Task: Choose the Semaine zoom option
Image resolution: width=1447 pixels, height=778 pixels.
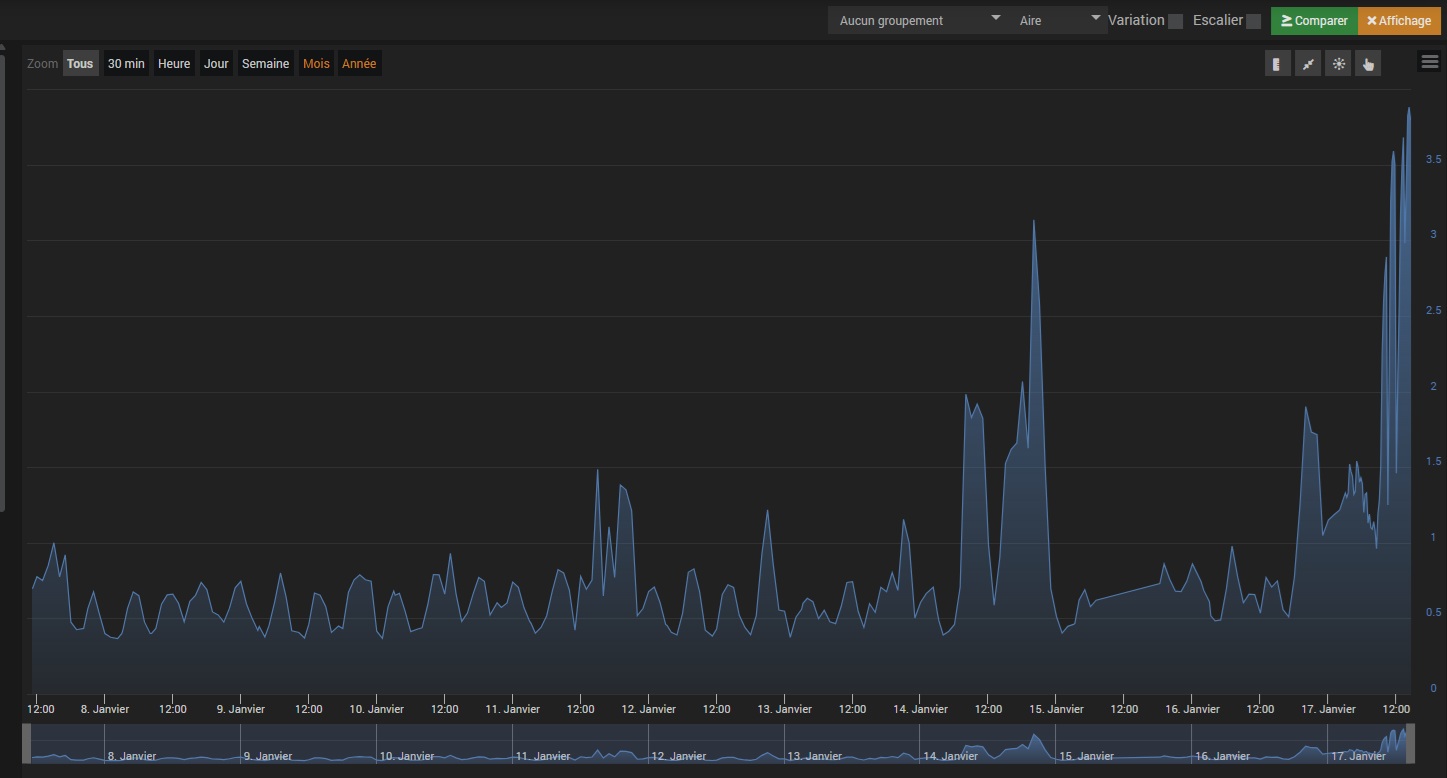Action: (x=265, y=64)
